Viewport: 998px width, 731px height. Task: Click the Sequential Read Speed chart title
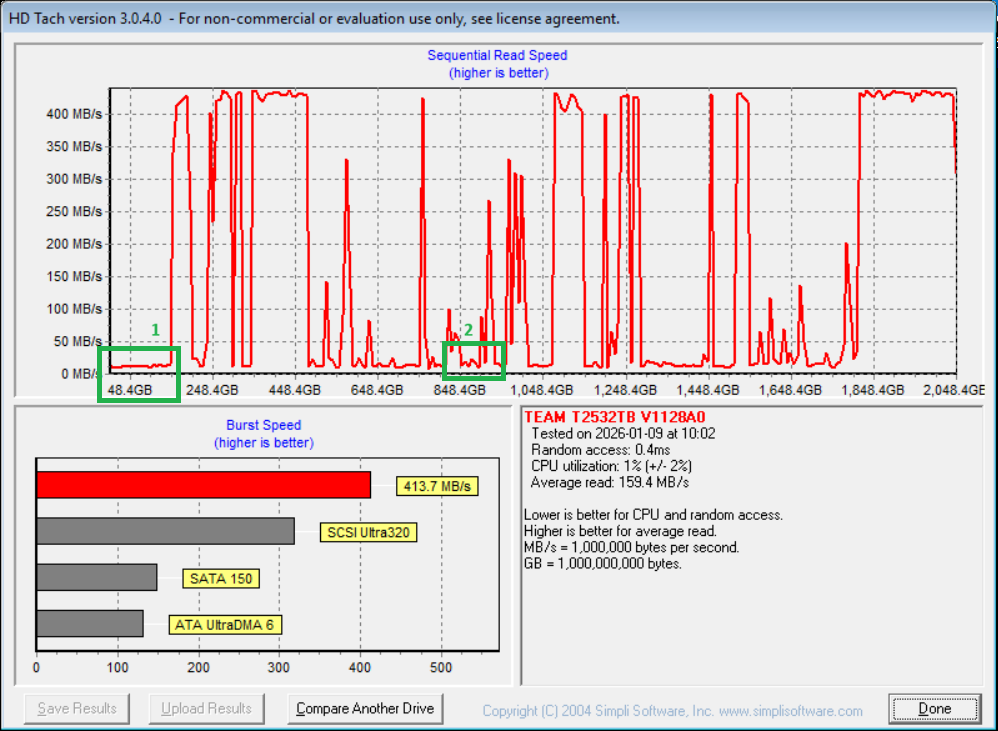(497, 56)
